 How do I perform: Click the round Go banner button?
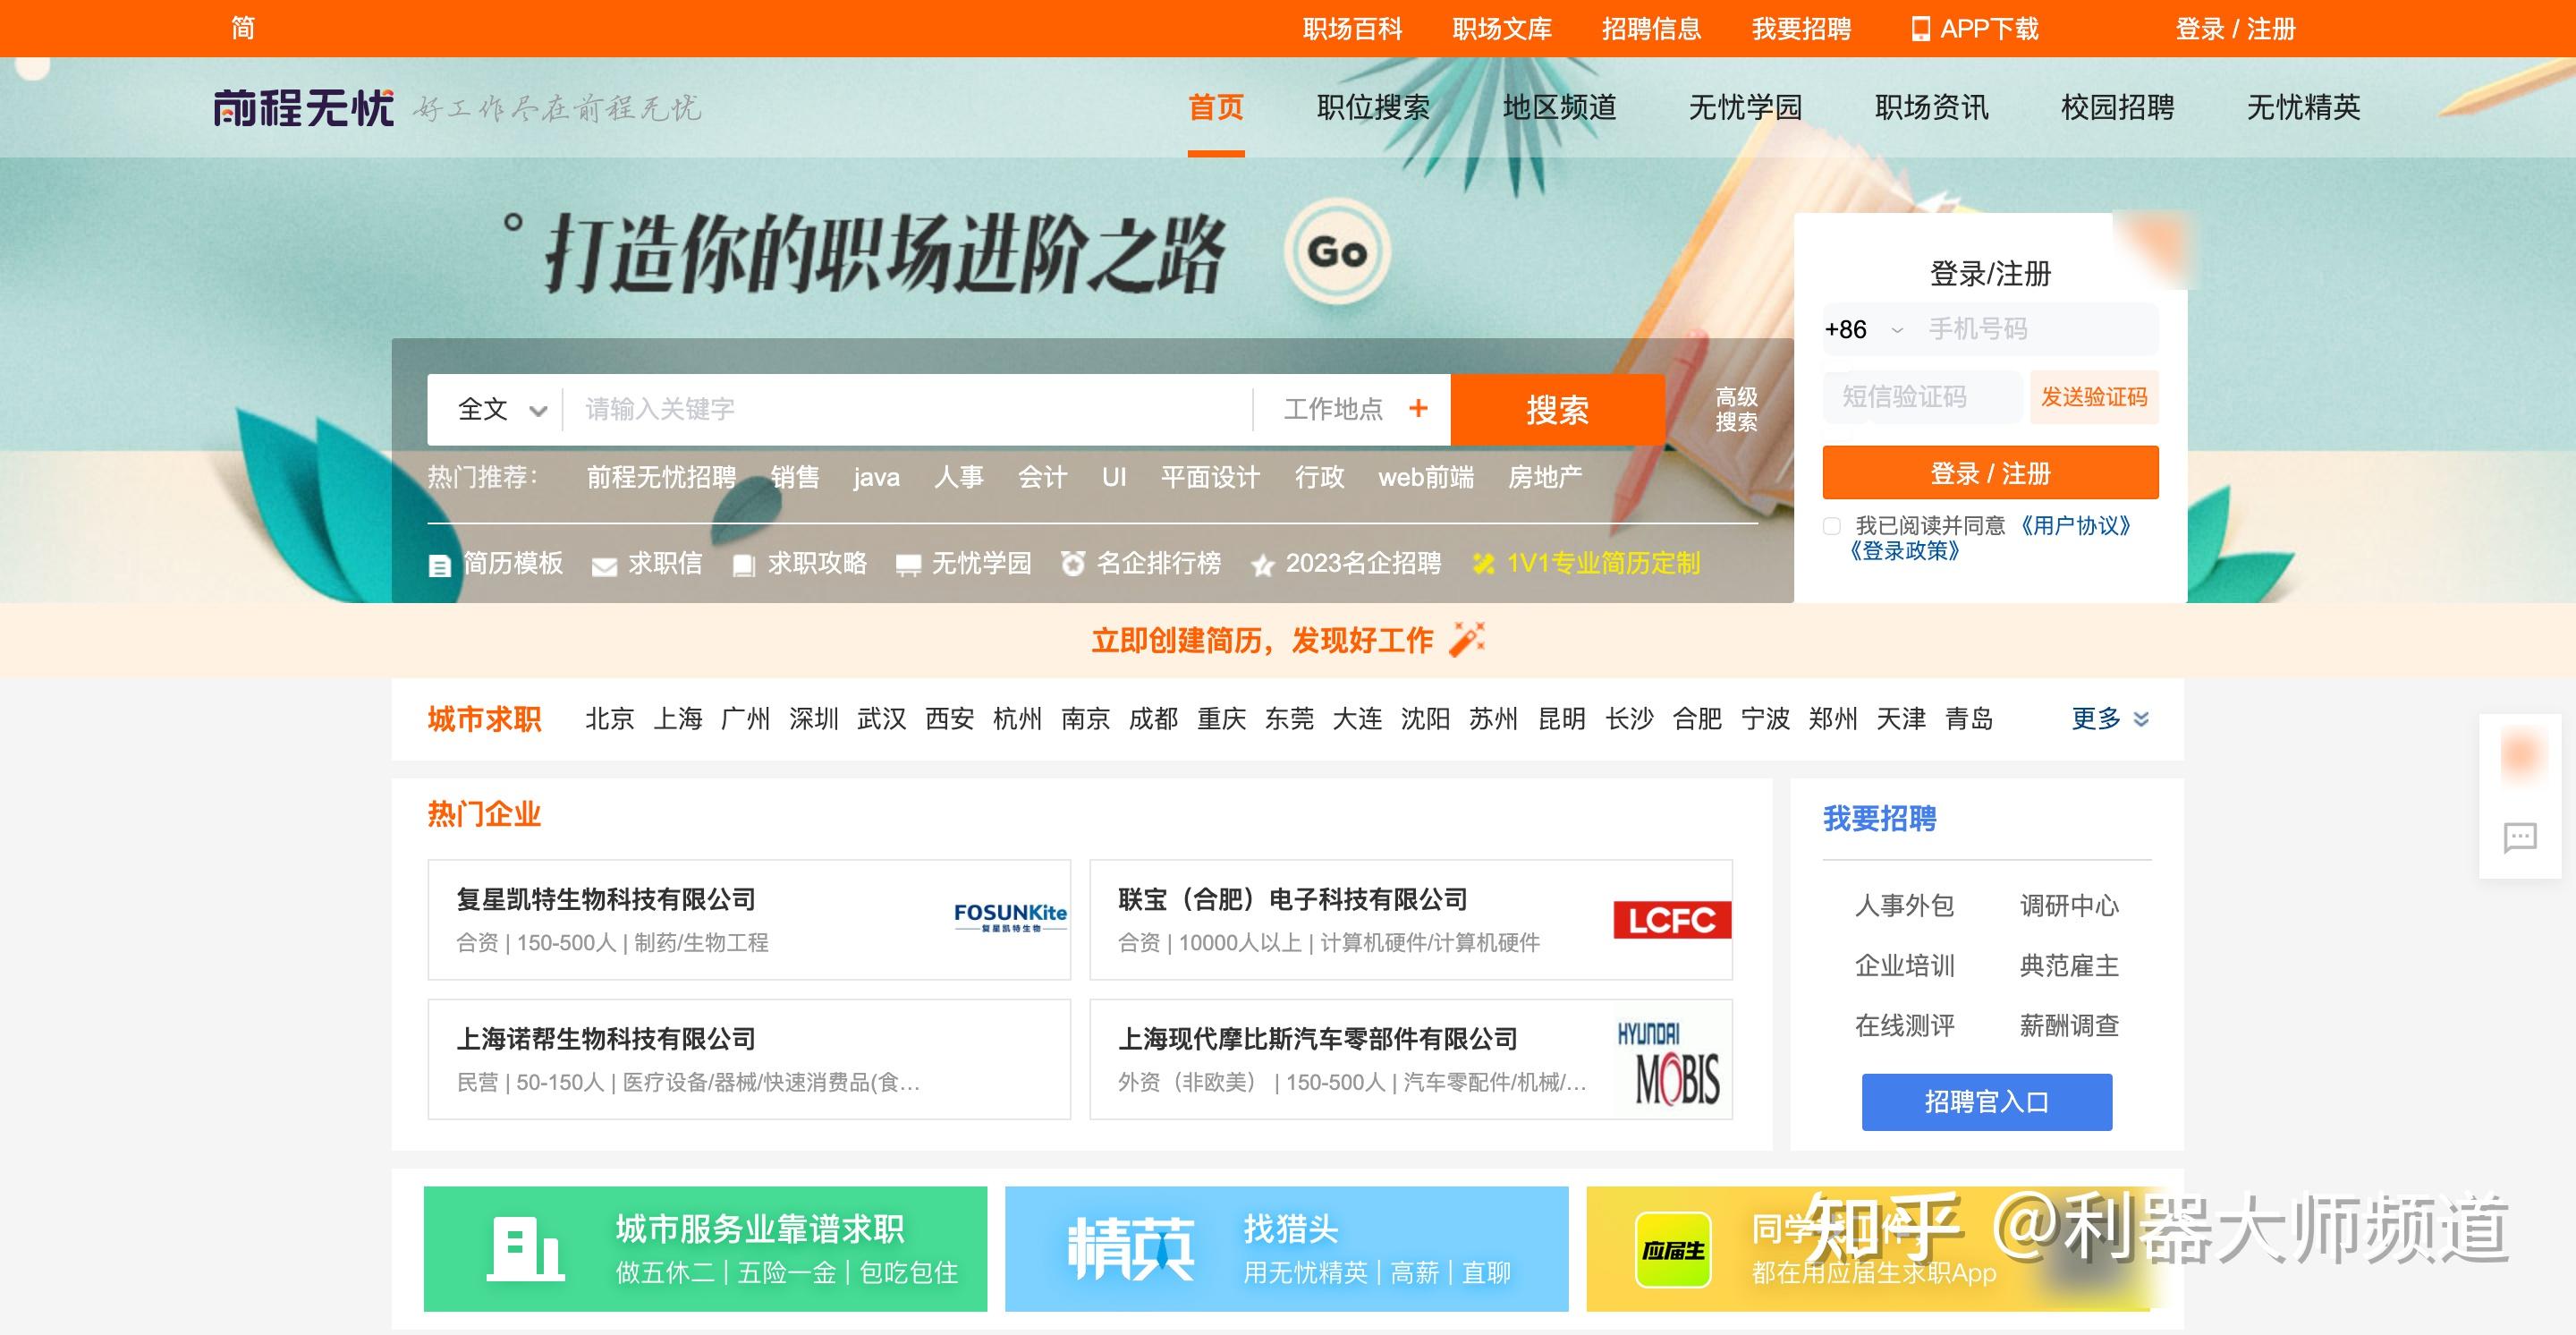coord(1337,252)
